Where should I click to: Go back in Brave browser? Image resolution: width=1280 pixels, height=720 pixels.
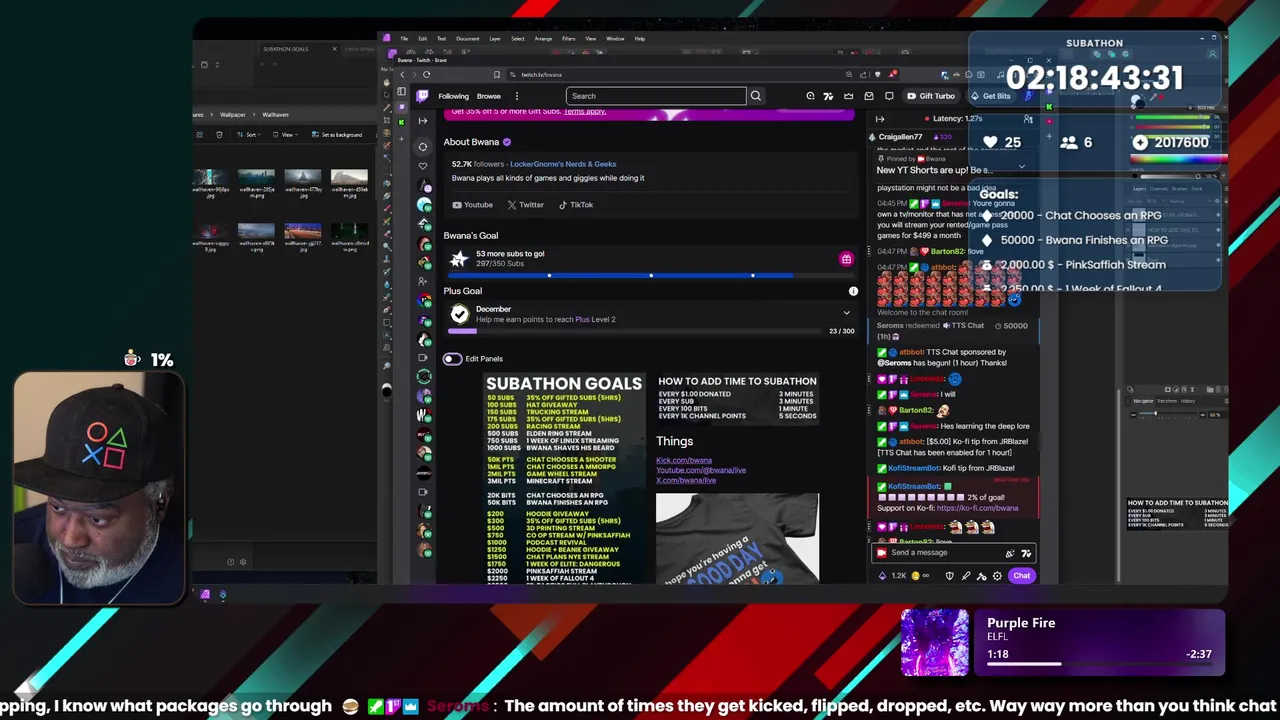point(402,74)
